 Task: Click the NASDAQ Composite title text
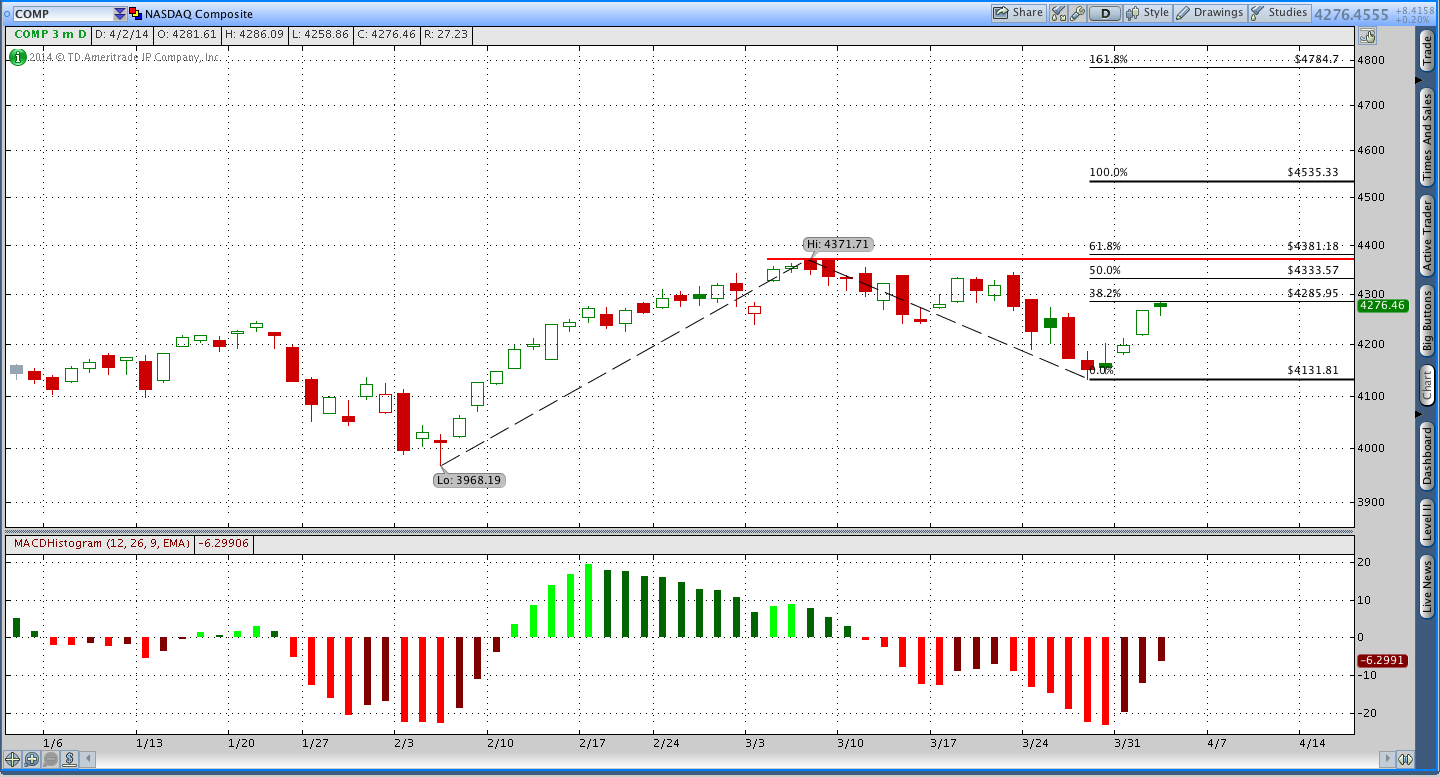[x=199, y=14]
